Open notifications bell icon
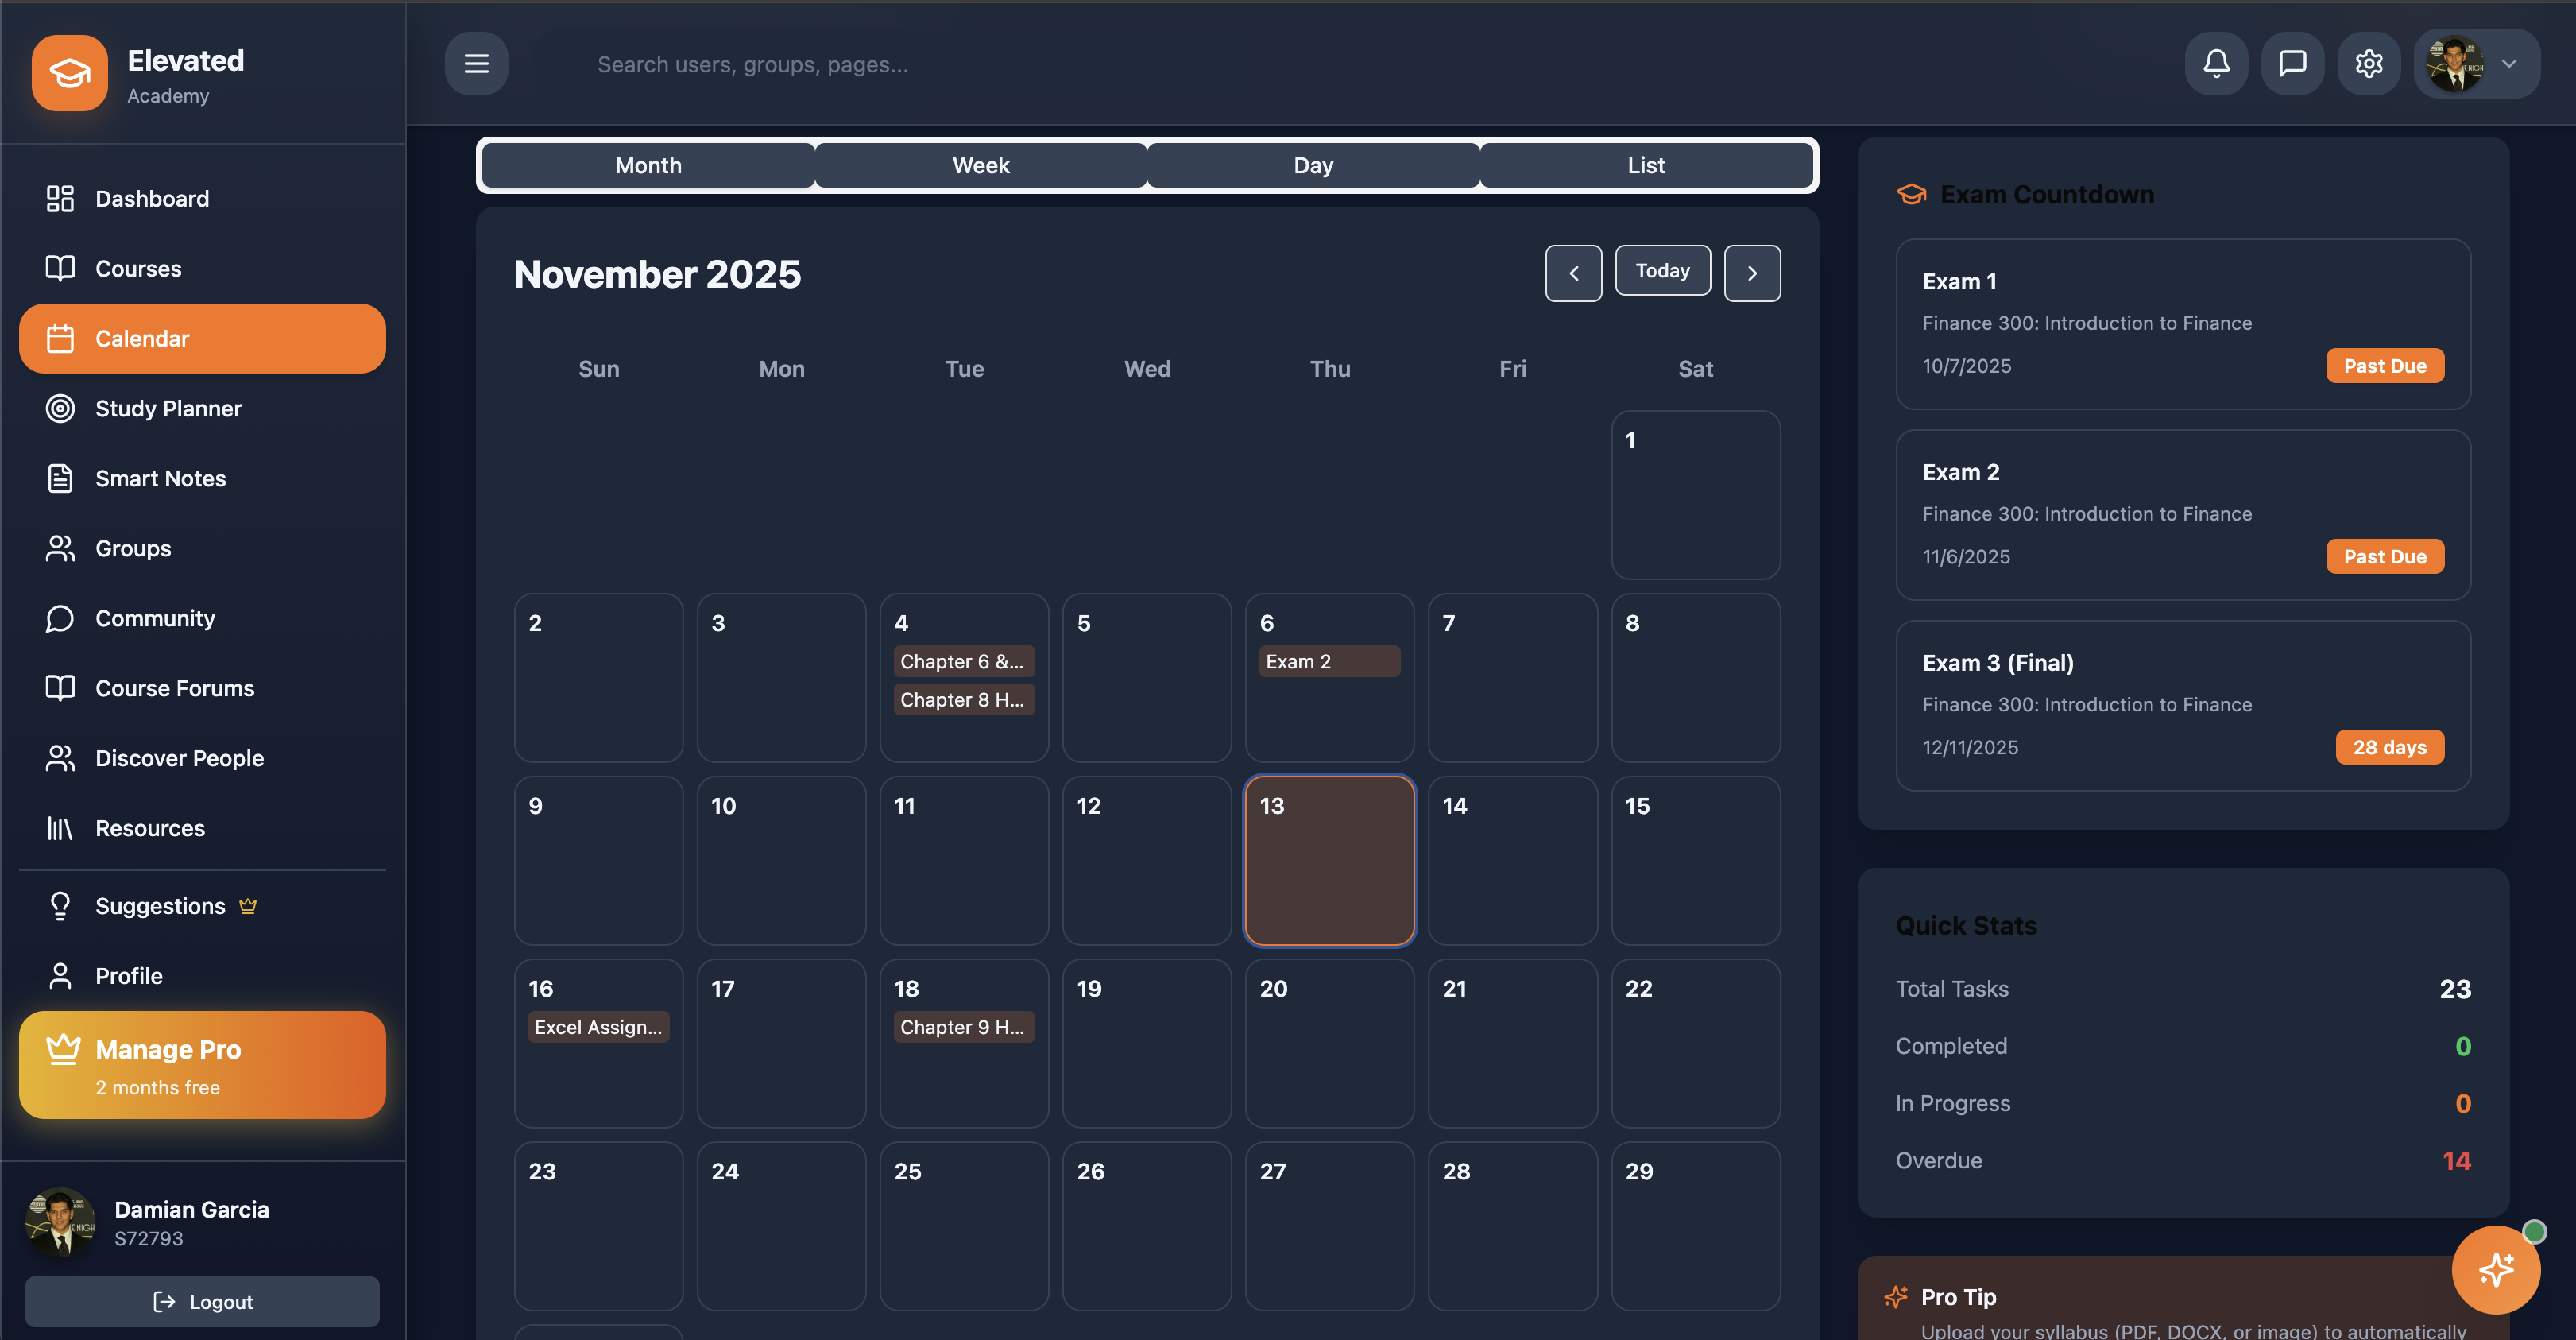This screenshot has width=2576, height=1340. [x=2216, y=64]
